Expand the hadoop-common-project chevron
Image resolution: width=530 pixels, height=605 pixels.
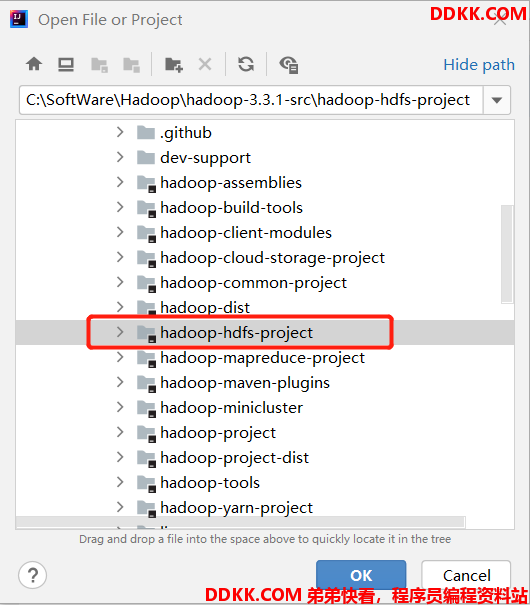(120, 282)
